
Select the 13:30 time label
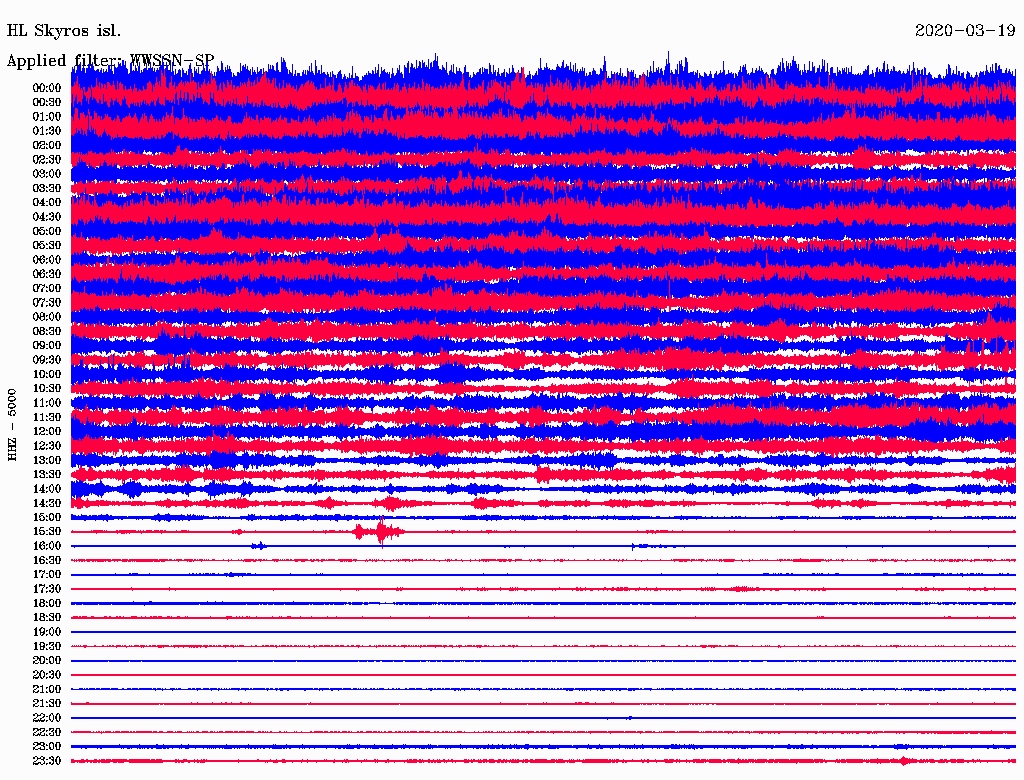[47, 474]
